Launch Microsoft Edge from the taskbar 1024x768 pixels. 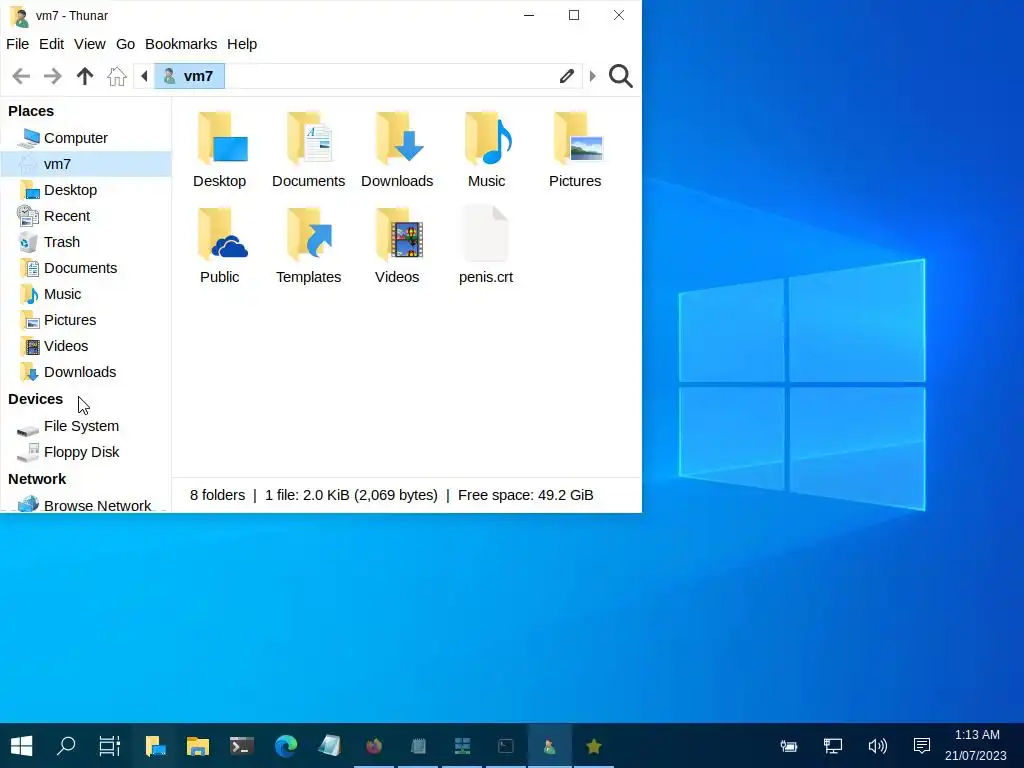coord(285,746)
